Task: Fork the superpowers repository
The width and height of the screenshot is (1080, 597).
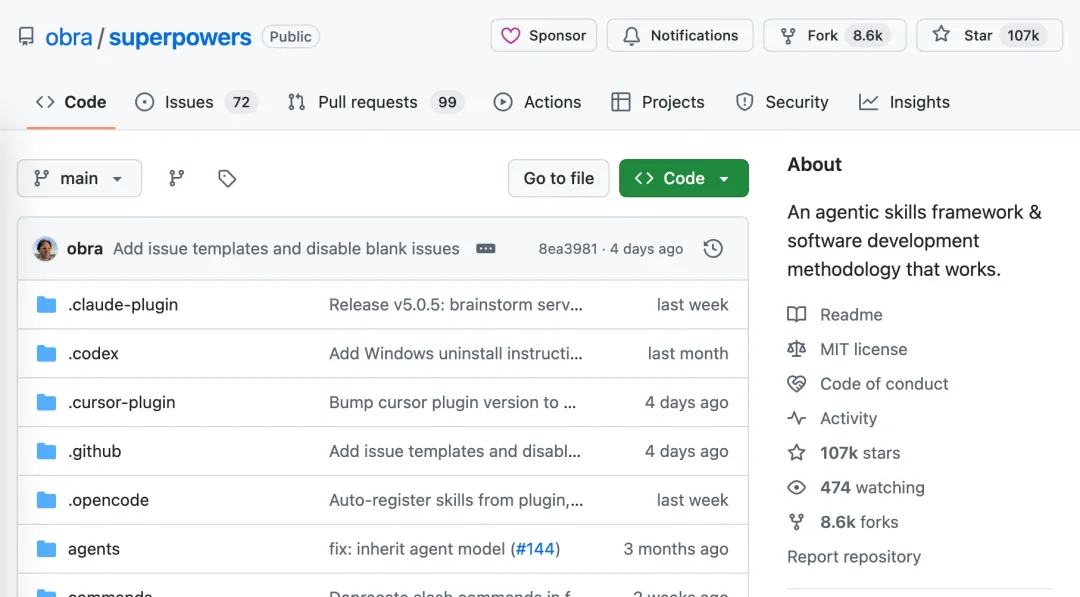Action: pyautogui.click(x=822, y=36)
